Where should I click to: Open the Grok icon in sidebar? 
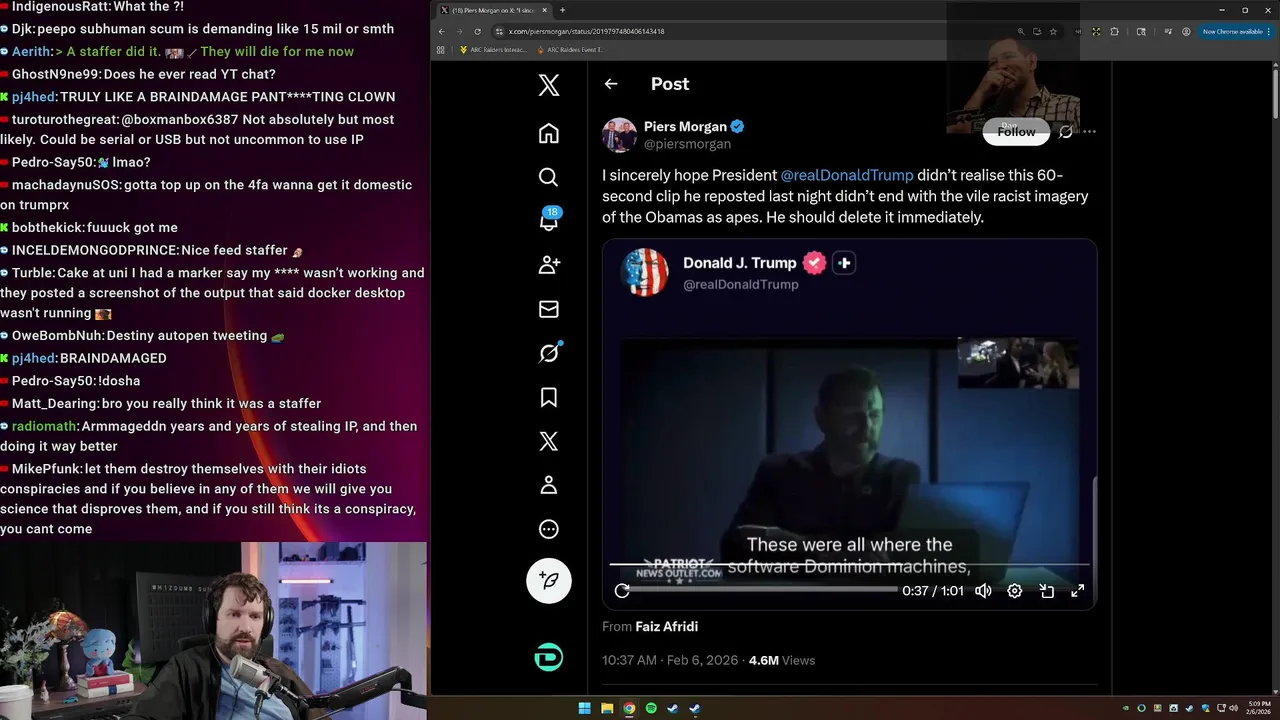tap(549, 353)
